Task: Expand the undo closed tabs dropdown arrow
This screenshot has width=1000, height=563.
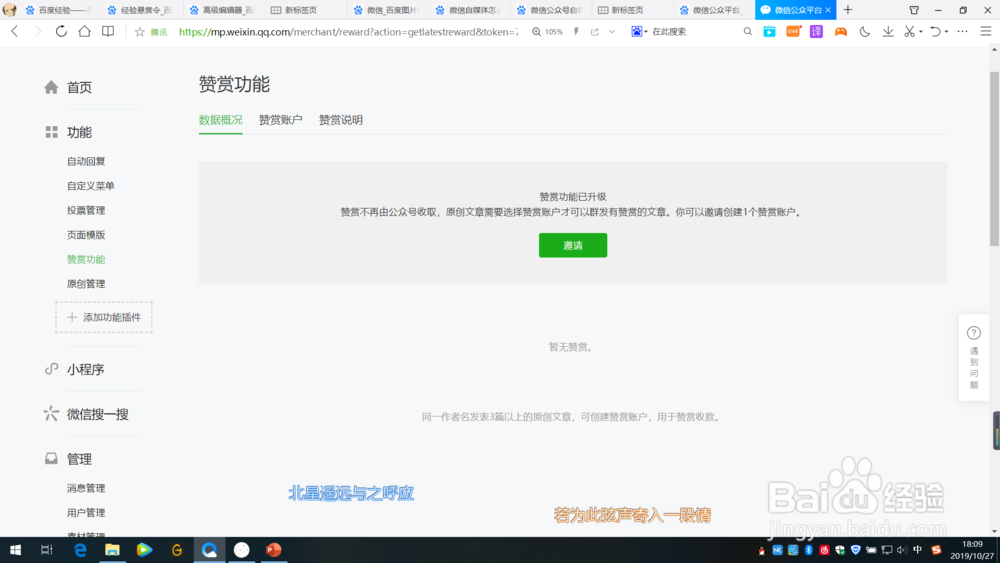Action: coord(946,32)
